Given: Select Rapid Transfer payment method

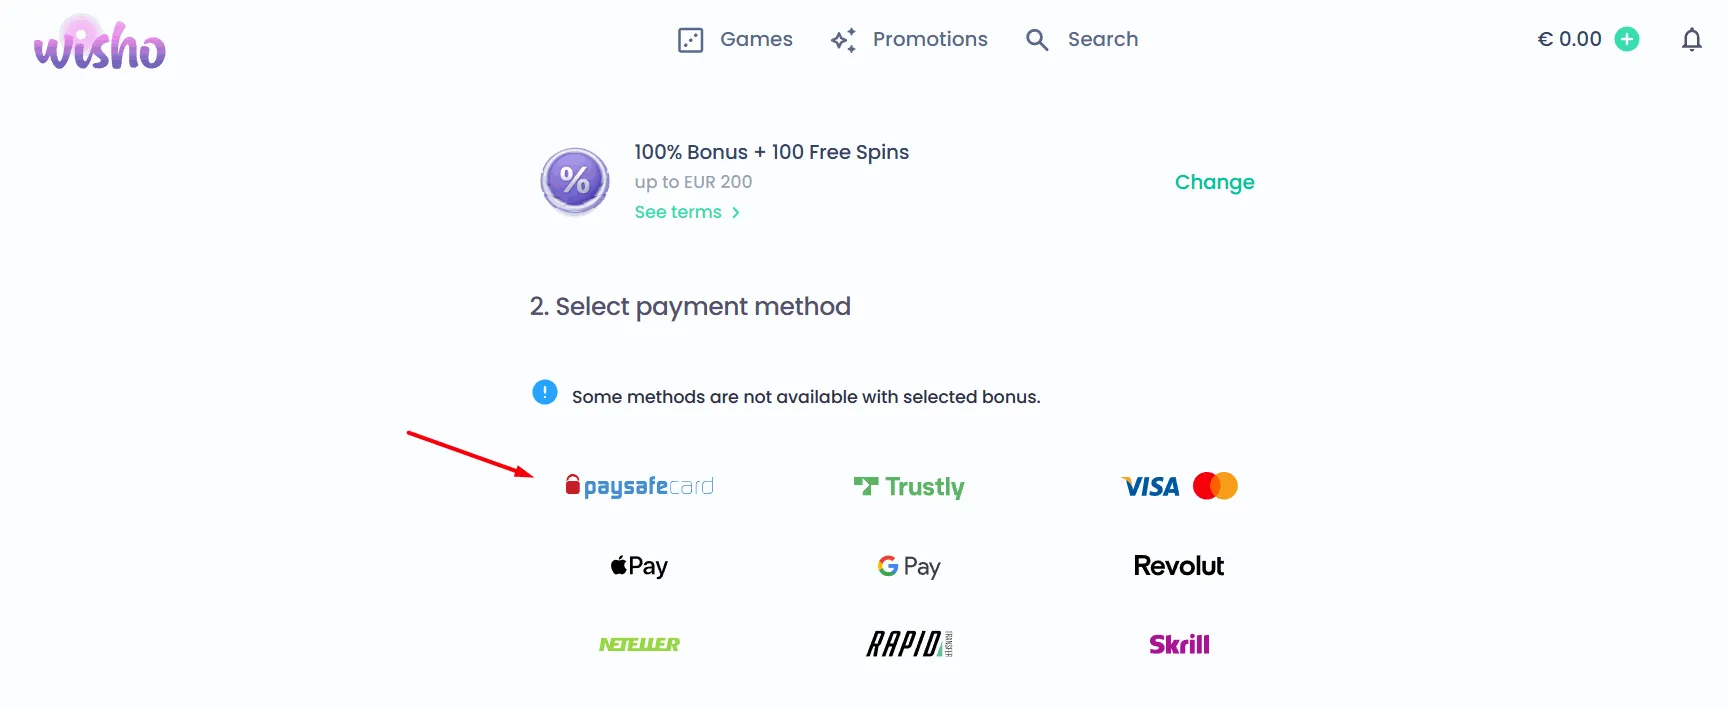Looking at the screenshot, I should tap(908, 644).
